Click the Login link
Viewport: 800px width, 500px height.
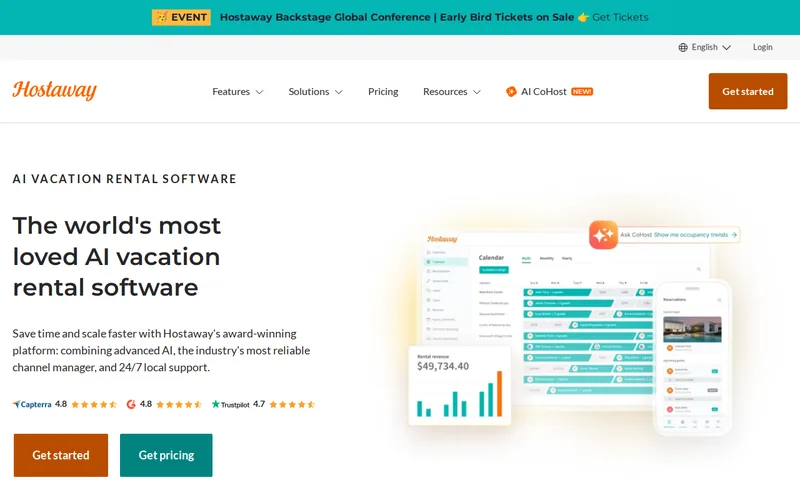[x=763, y=47]
